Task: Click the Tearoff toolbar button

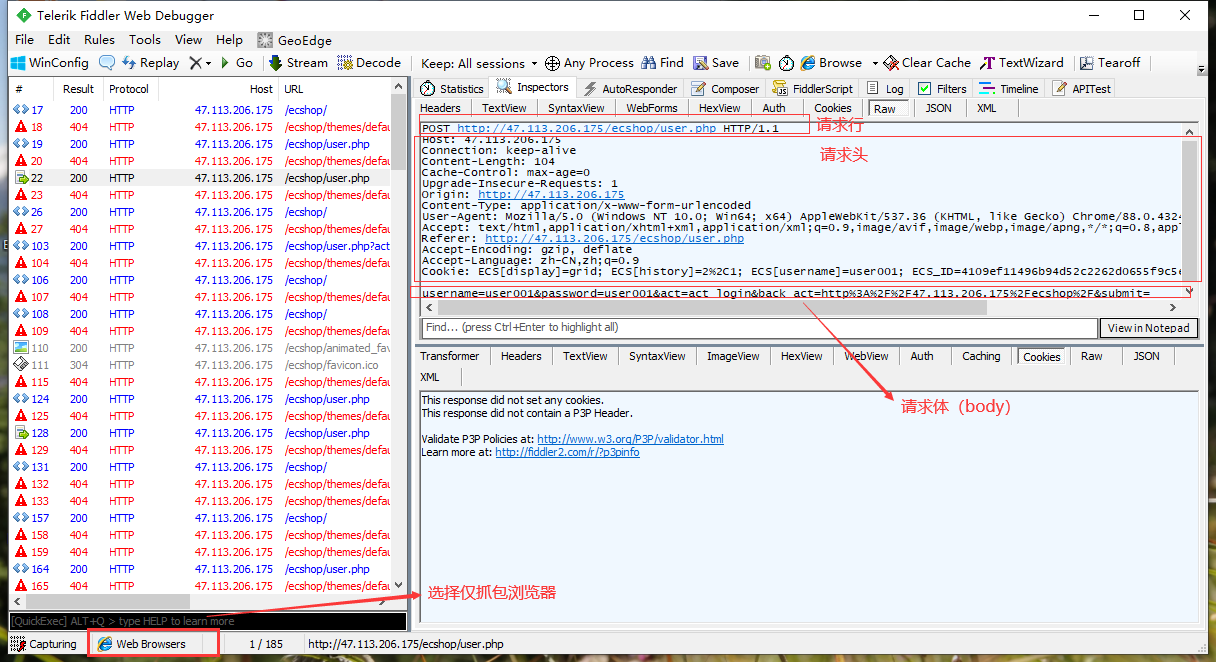Action: click(x=1109, y=63)
